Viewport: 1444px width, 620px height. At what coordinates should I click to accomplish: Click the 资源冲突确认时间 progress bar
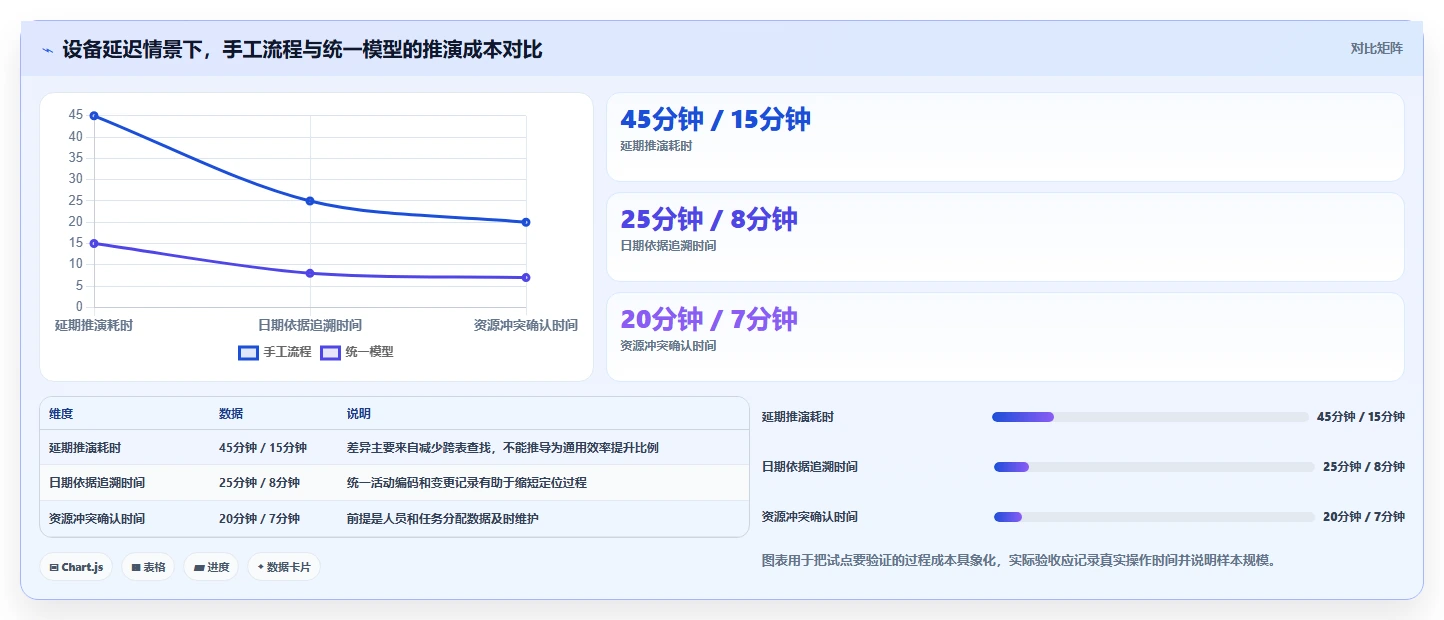(x=1153, y=517)
